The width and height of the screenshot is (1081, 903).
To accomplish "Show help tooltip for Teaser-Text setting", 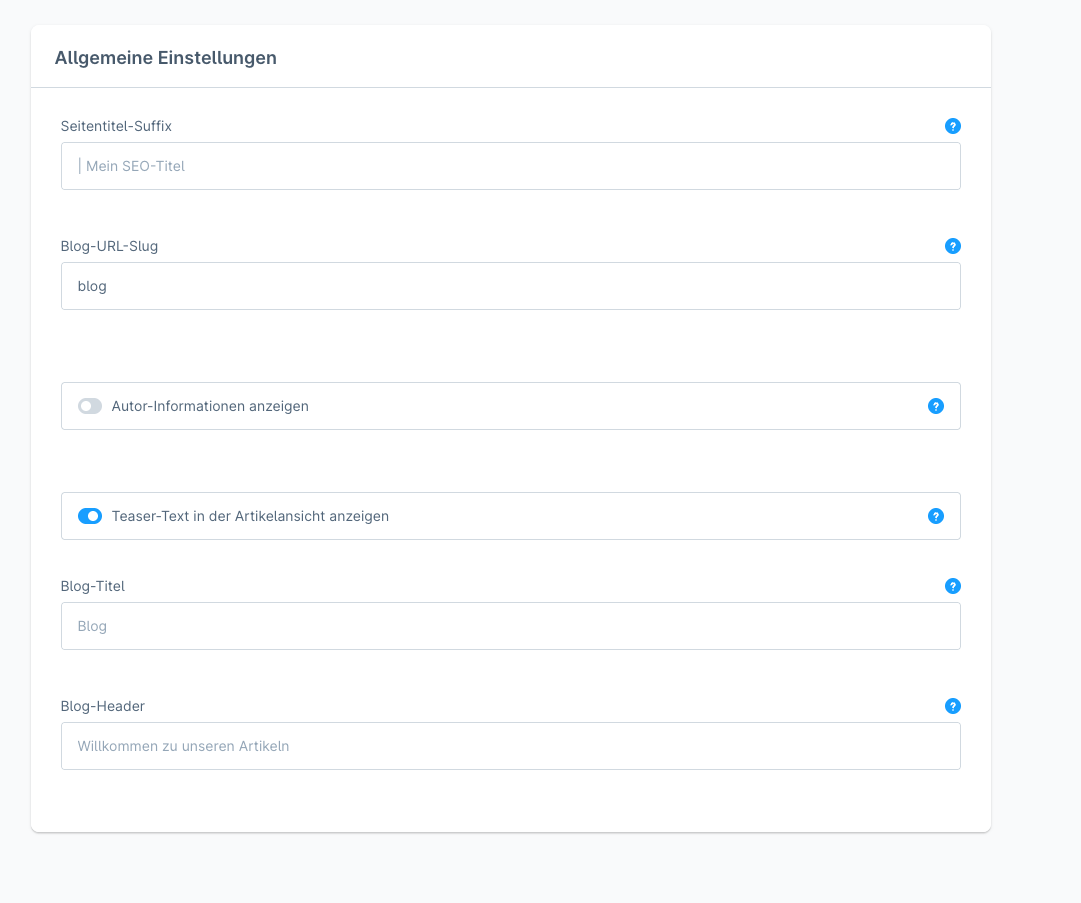I will [935, 516].
